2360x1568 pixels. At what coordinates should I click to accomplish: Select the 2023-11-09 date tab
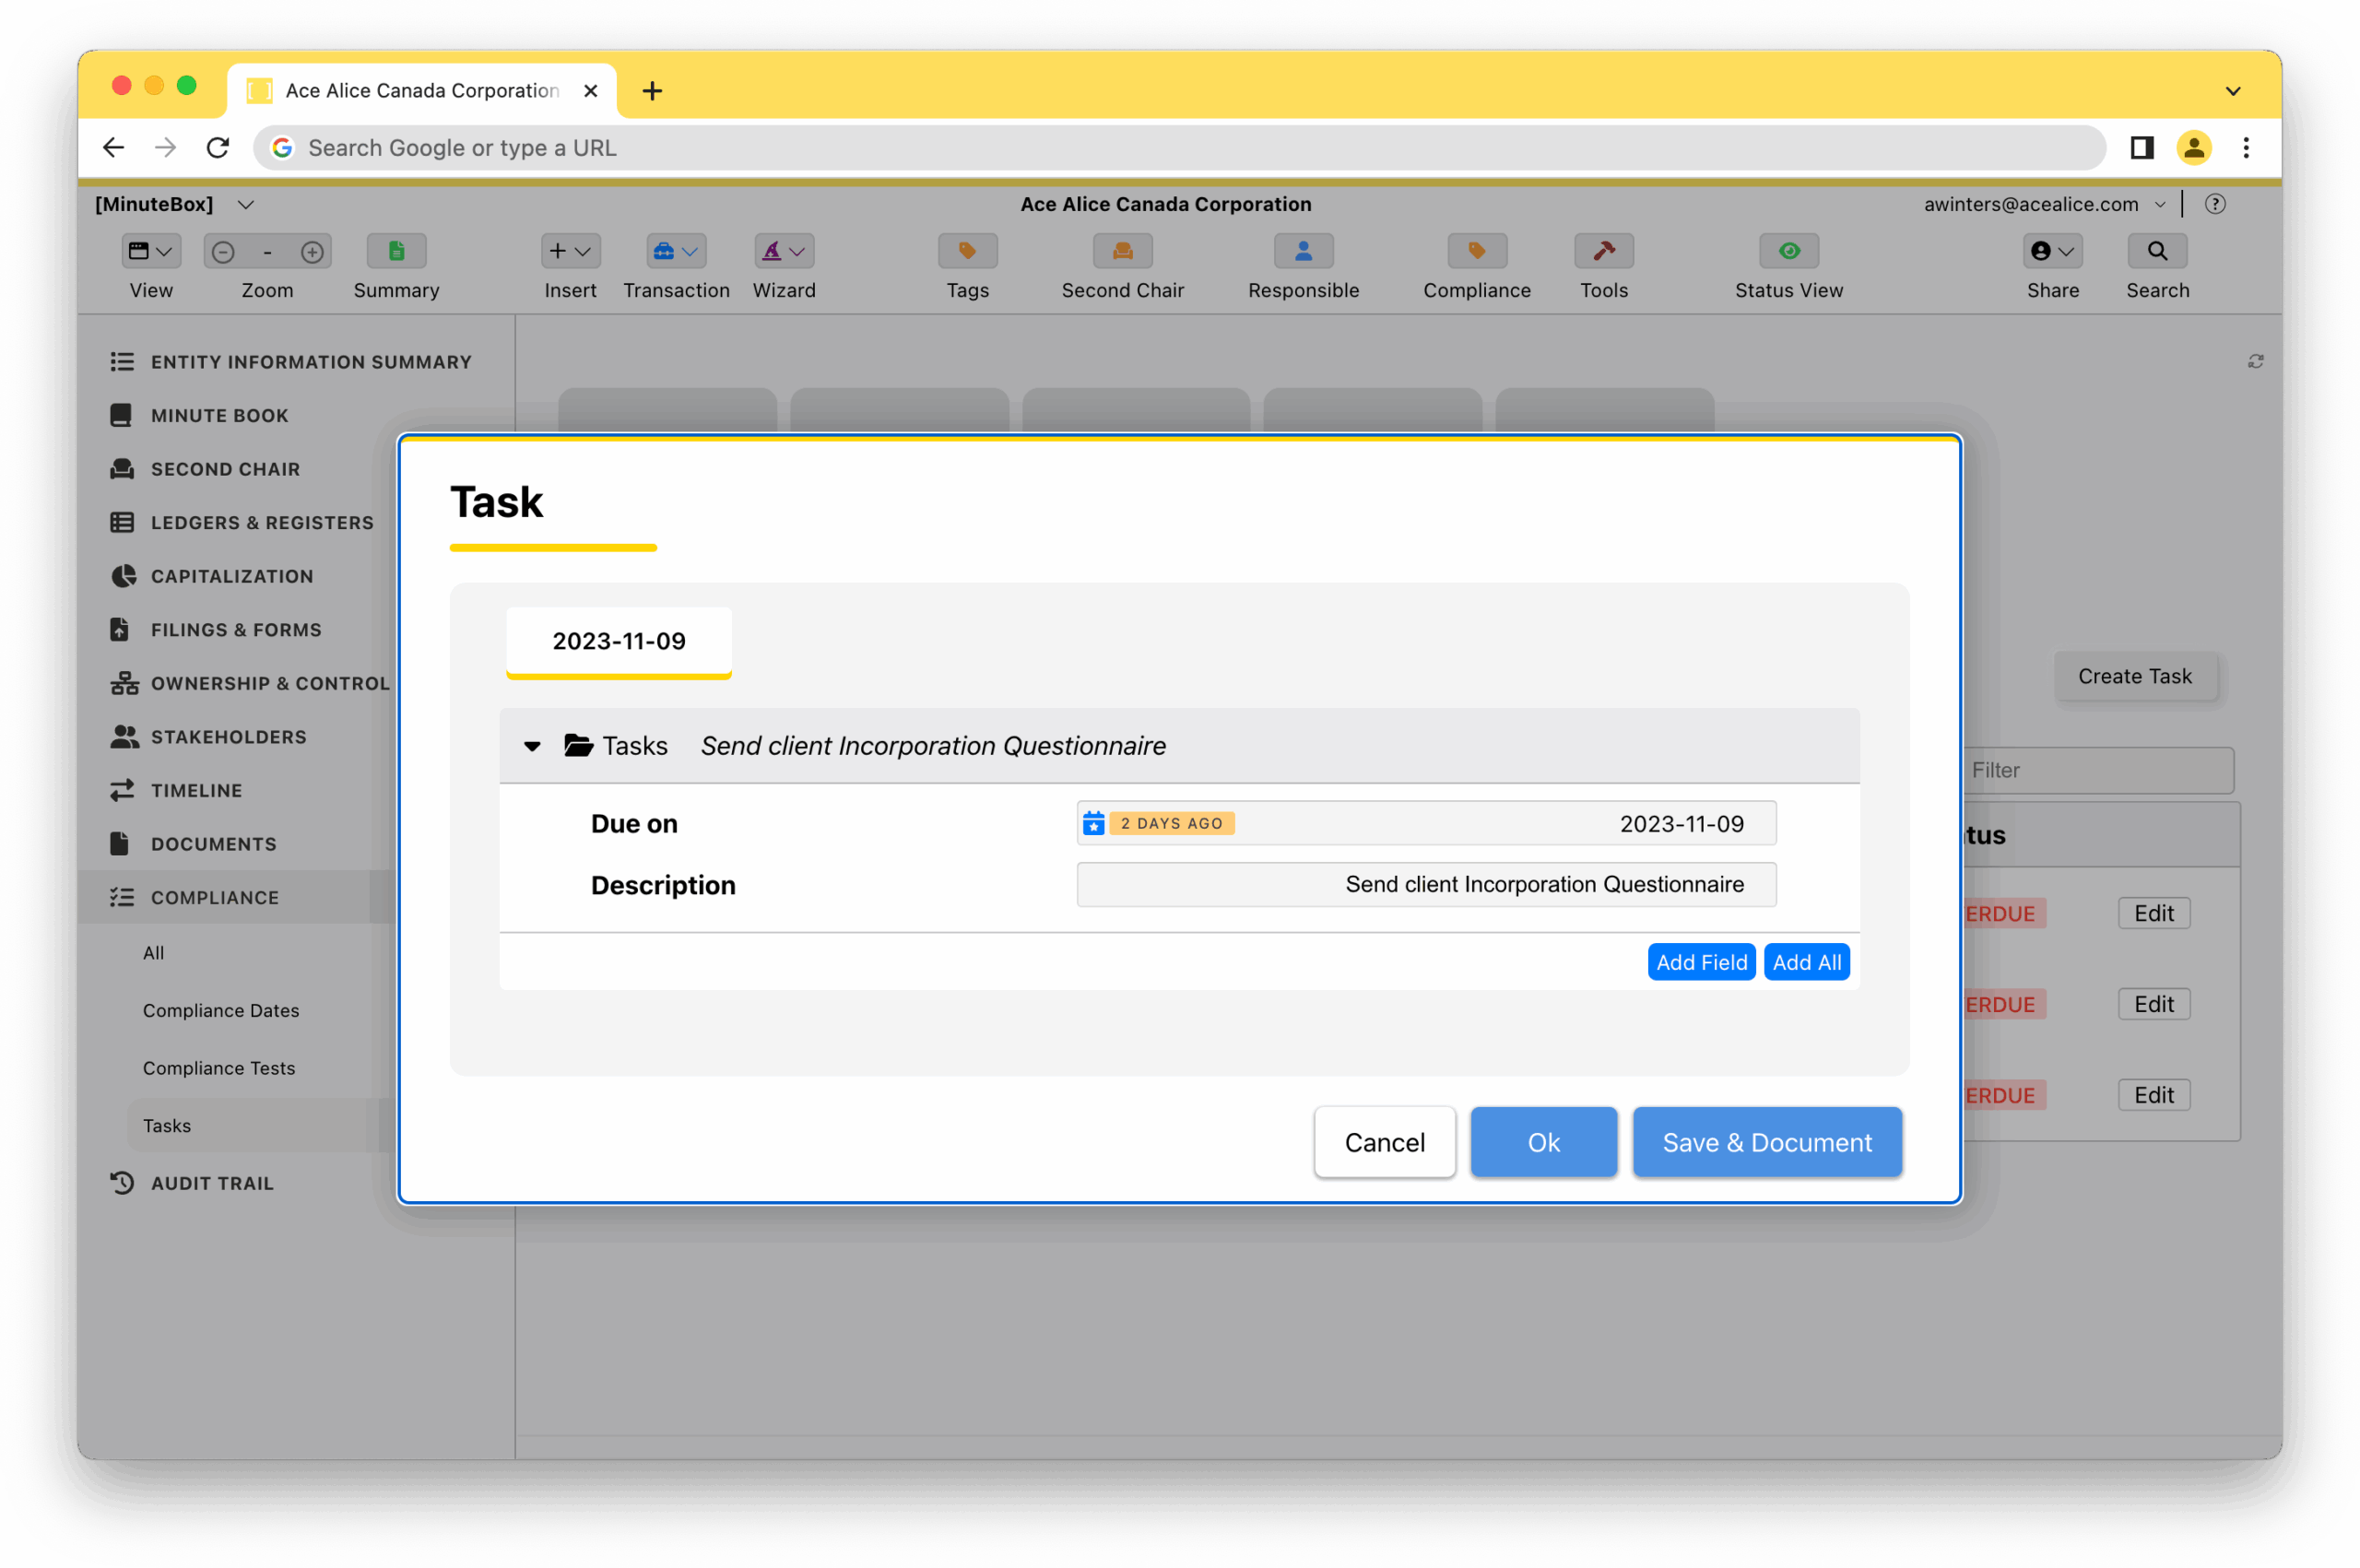[x=618, y=641]
